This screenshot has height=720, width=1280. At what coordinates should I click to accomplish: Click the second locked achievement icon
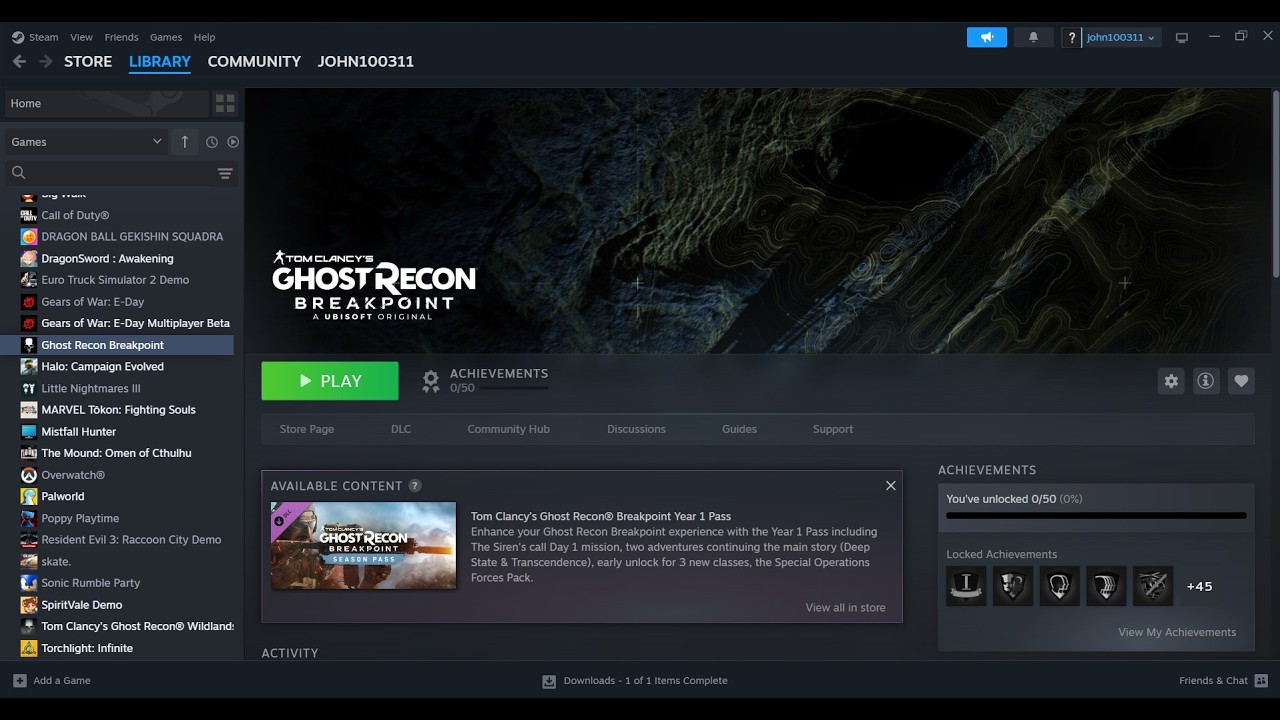pyautogui.click(x=1013, y=586)
